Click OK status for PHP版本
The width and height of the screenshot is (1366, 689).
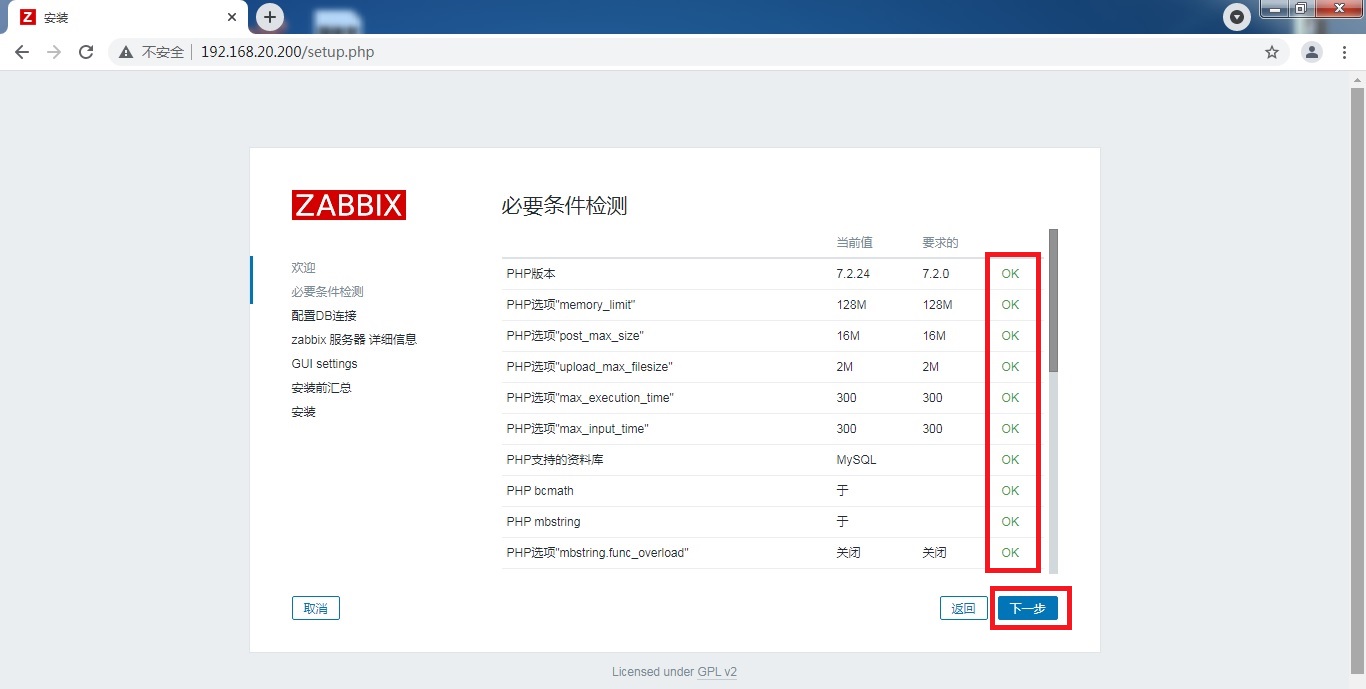(x=1010, y=274)
